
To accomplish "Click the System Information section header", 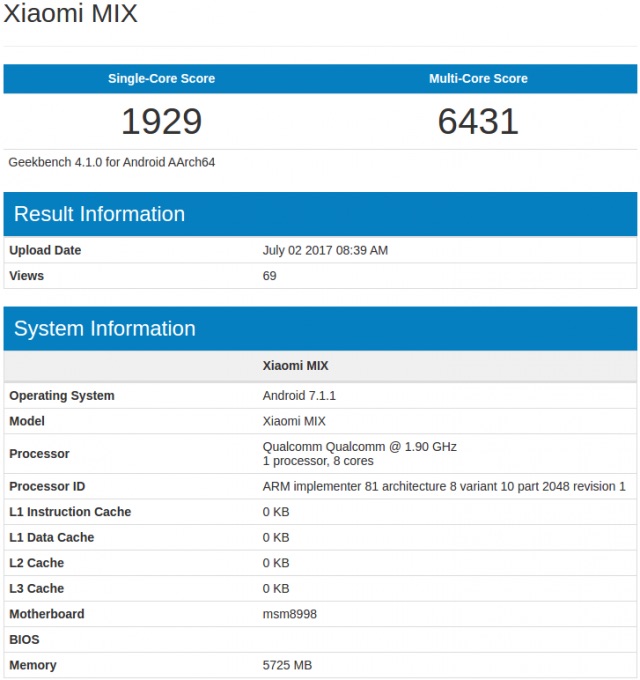I will click(x=104, y=329).
